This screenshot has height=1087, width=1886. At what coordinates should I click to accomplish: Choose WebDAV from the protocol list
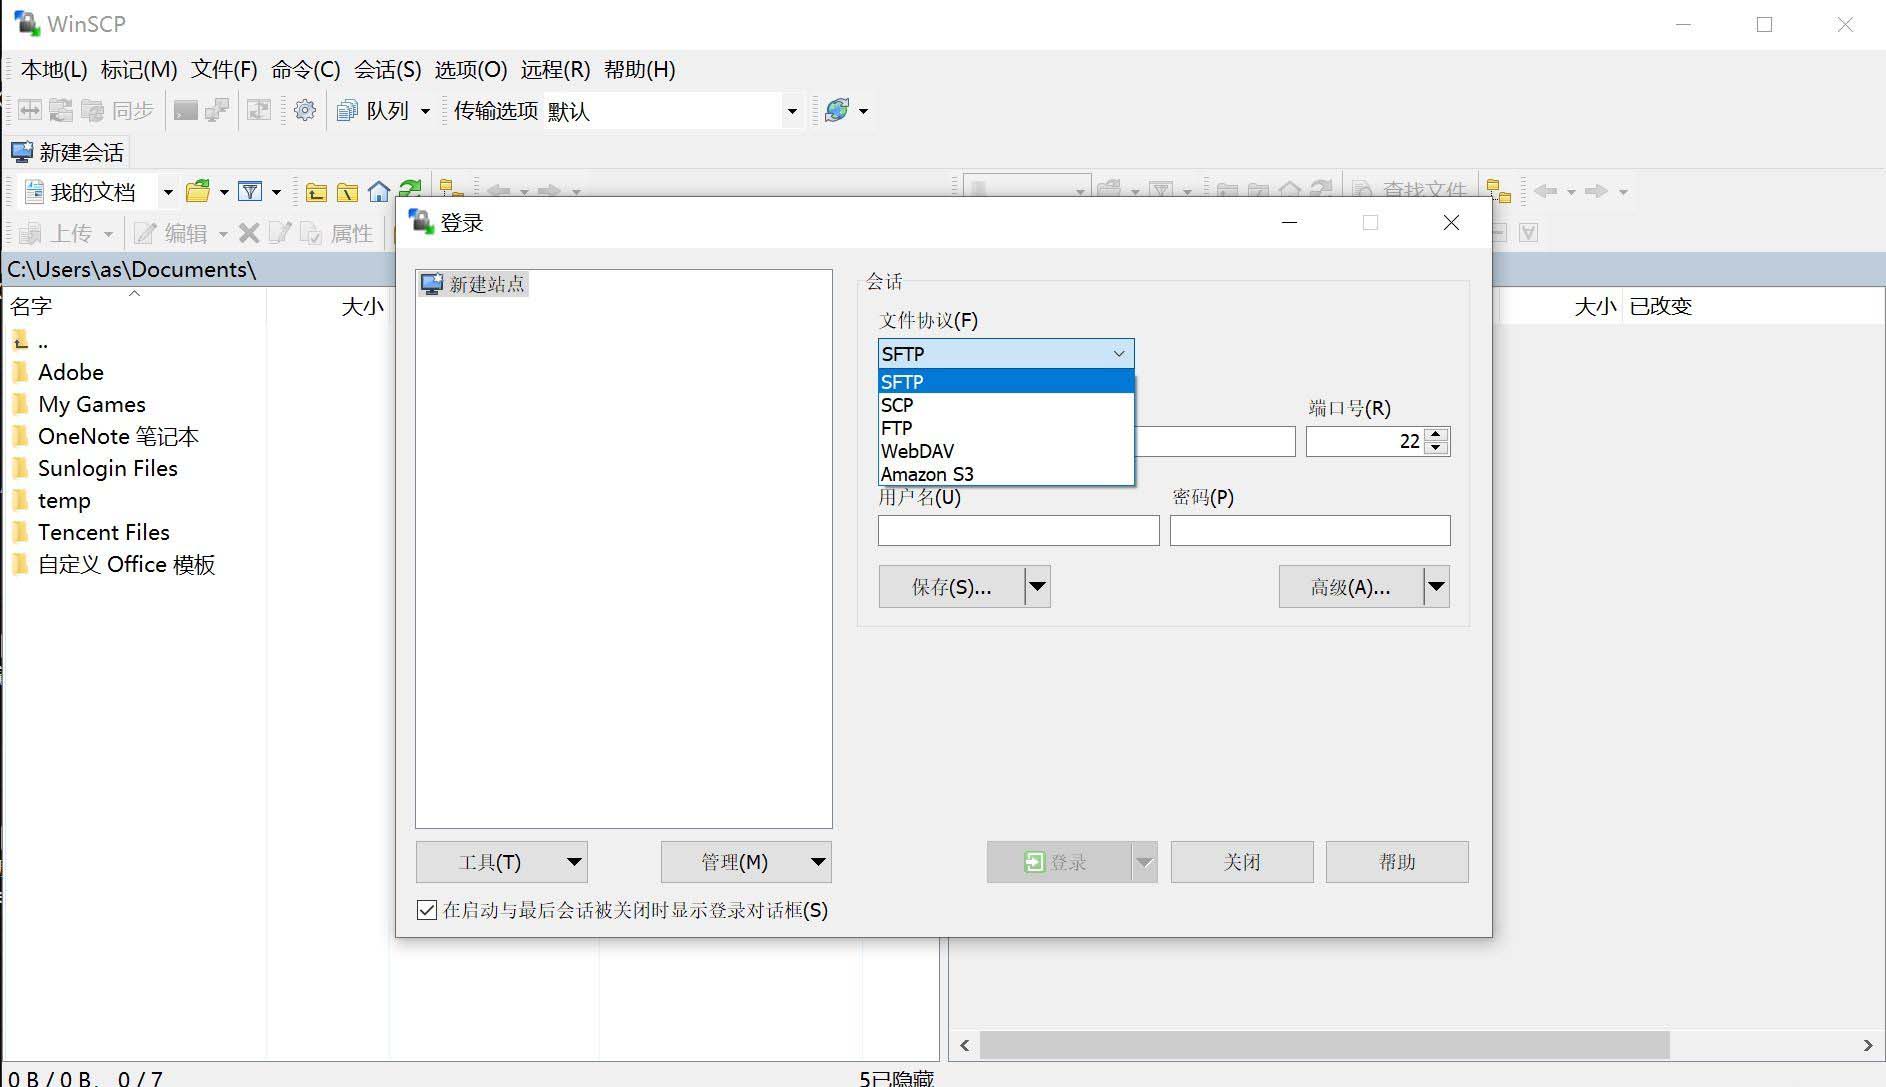tap(1006, 451)
